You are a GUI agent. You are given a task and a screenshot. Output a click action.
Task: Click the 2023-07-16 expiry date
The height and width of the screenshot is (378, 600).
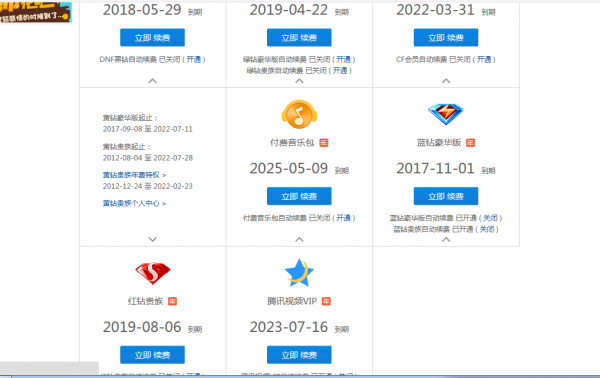[x=289, y=327]
